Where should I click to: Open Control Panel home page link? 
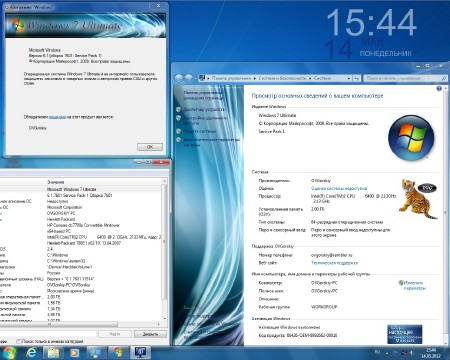[203, 95]
